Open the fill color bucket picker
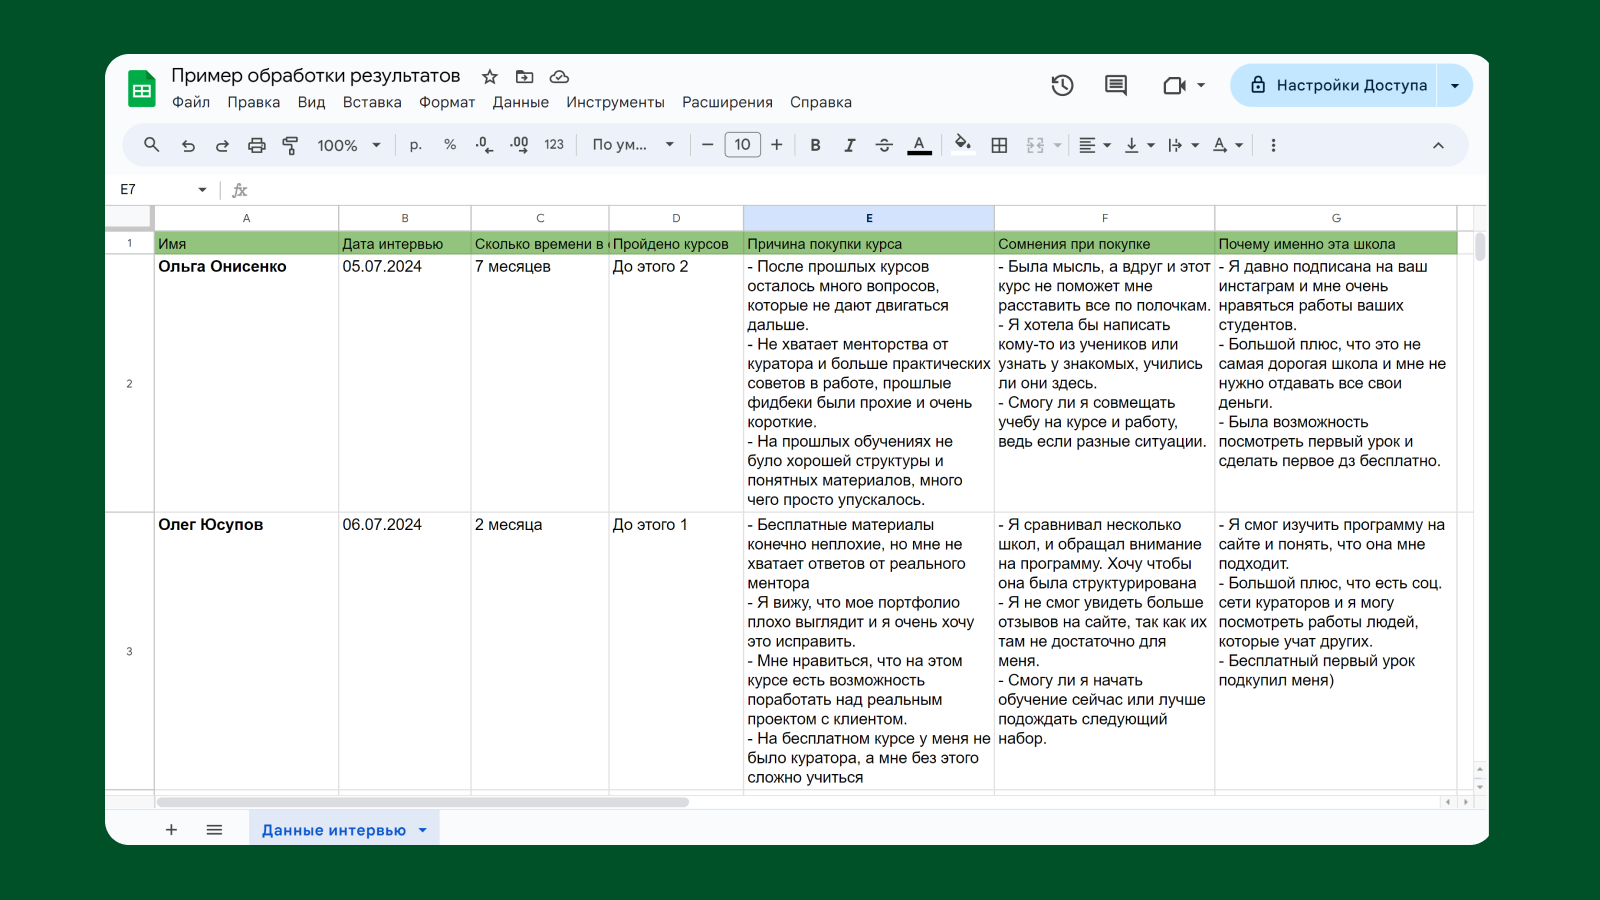The width and height of the screenshot is (1600, 900). pyautogui.click(x=962, y=145)
